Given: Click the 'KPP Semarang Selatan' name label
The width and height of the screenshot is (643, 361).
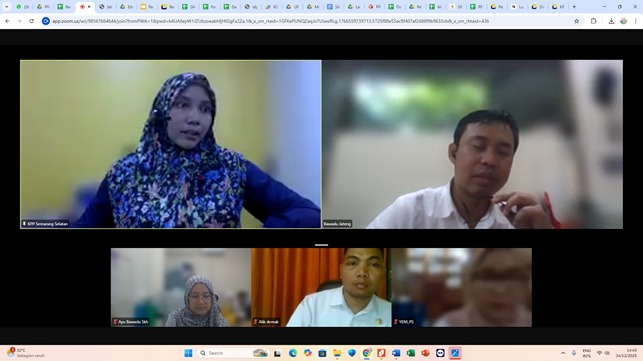Looking at the screenshot, I should coord(46,224).
